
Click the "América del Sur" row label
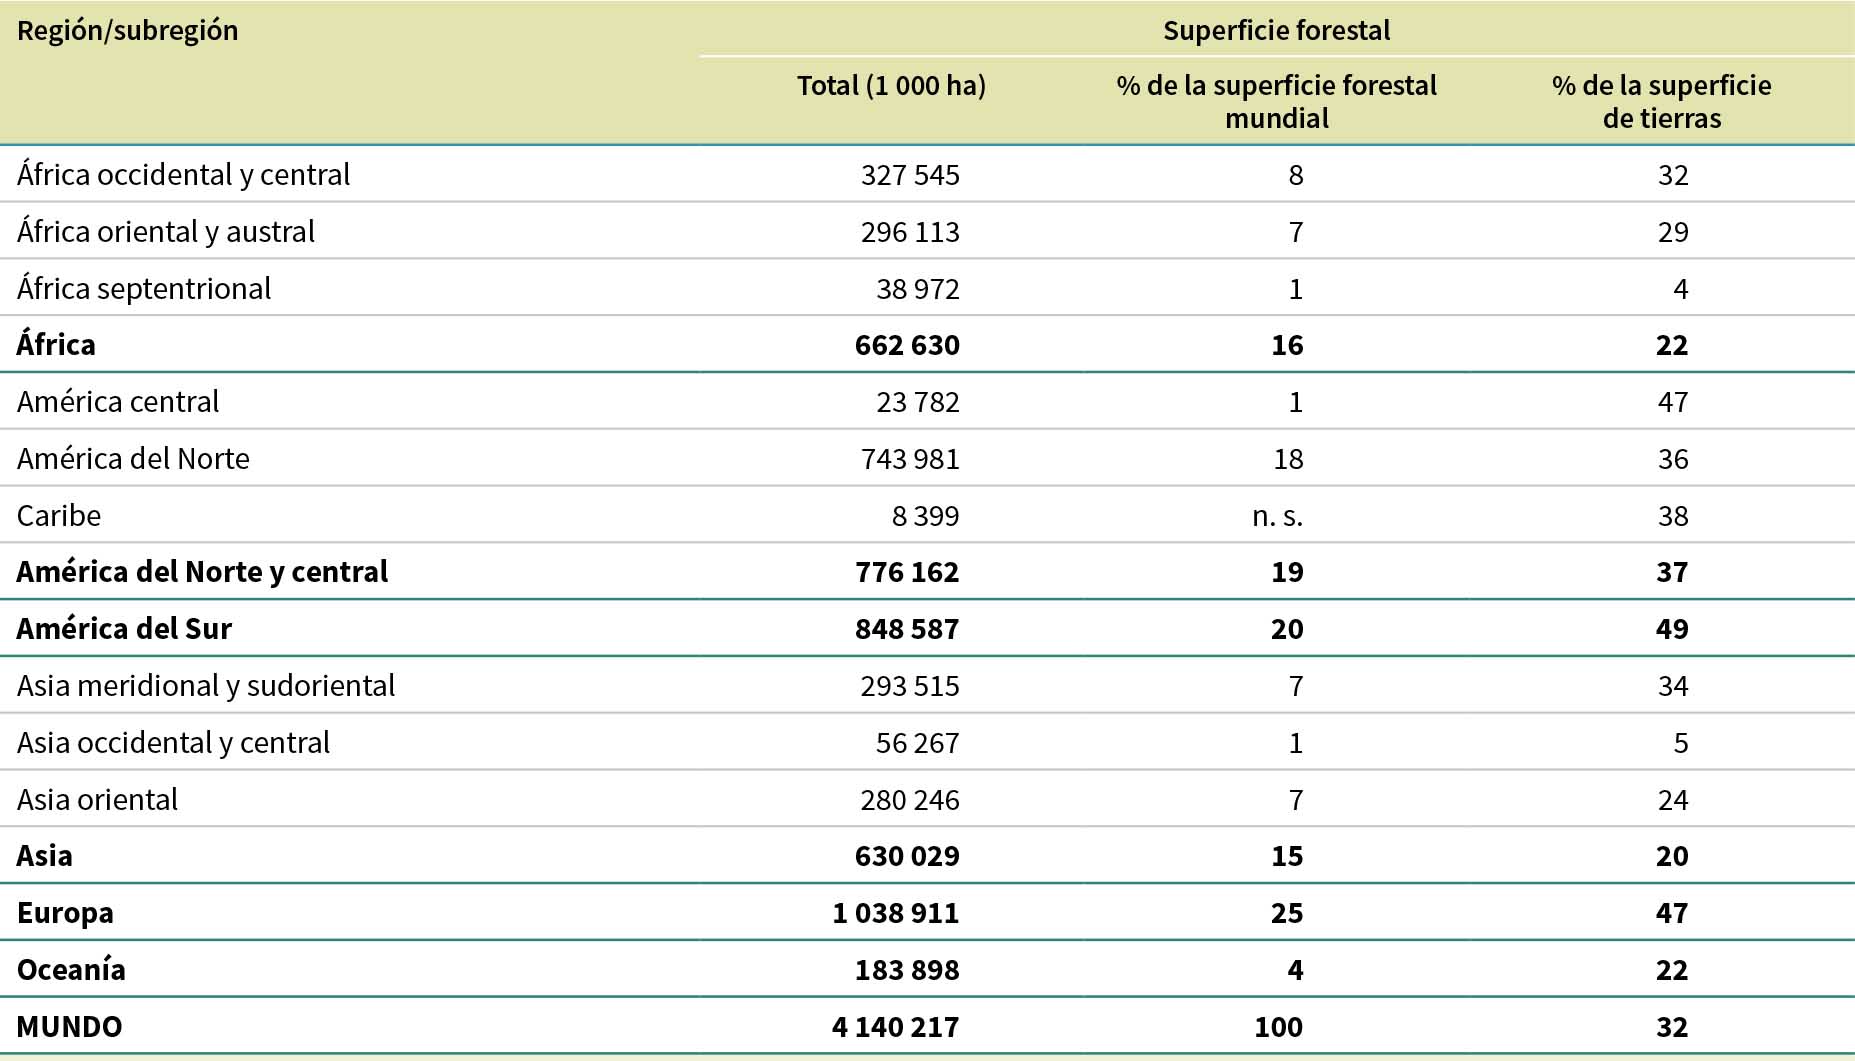click(x=124, y=629)
